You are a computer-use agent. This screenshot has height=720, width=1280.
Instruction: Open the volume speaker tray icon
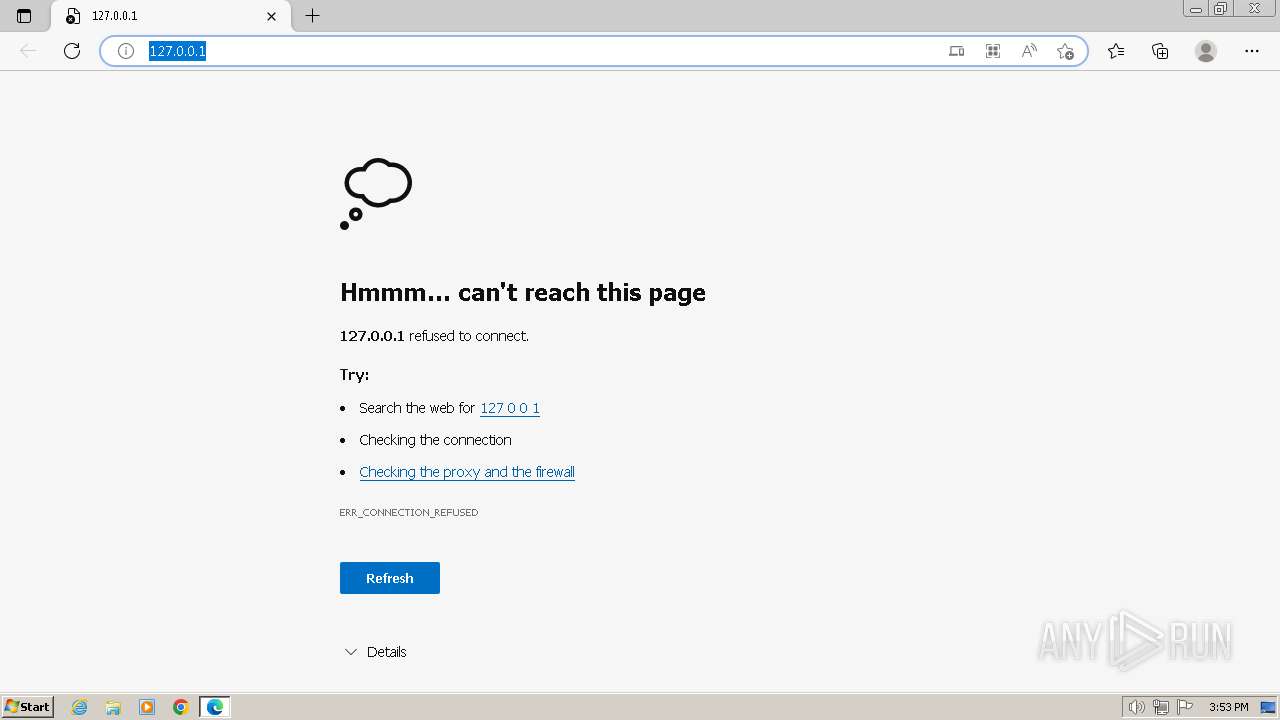1136,707
